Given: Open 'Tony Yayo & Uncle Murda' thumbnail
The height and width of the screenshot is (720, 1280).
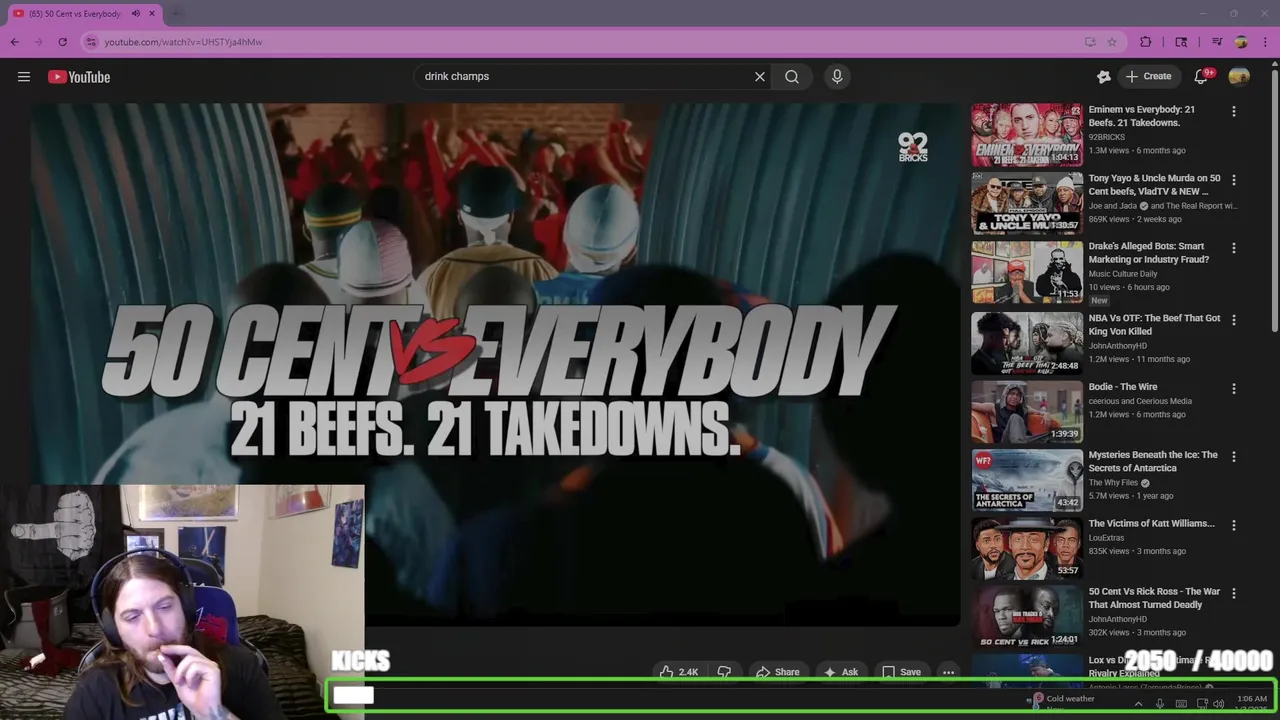Looking at the screenshot, I should pyautogui.click(x=1027, y=203).
